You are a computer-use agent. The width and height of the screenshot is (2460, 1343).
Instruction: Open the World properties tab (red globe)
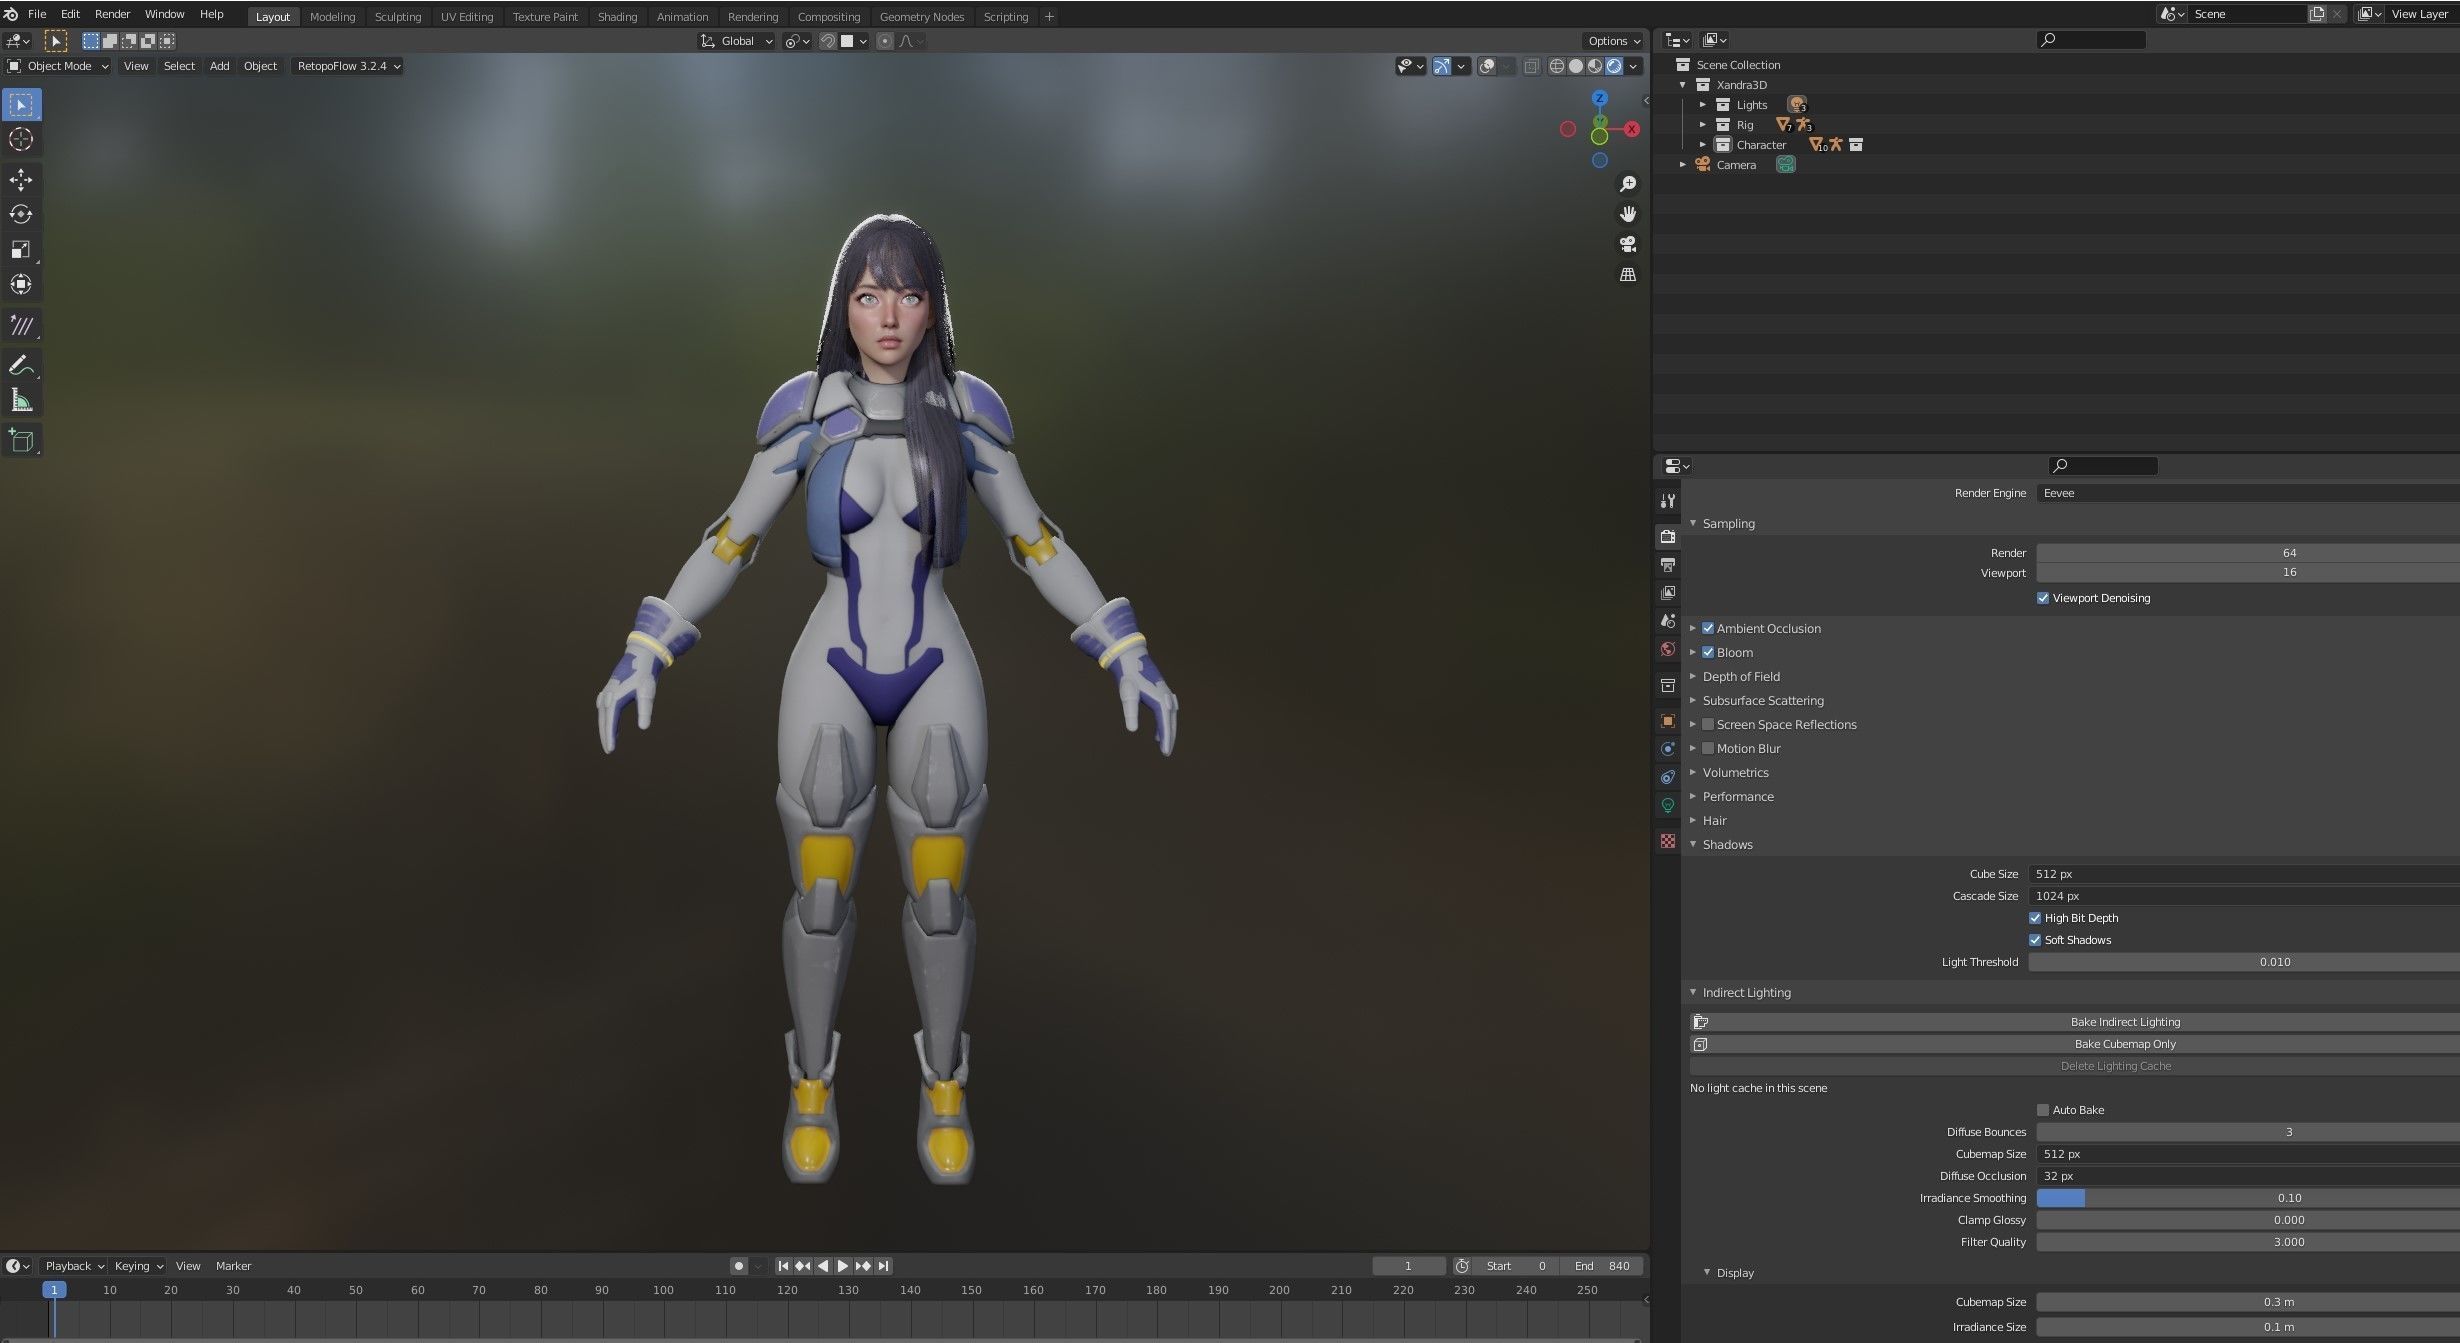pos(1667,649)
